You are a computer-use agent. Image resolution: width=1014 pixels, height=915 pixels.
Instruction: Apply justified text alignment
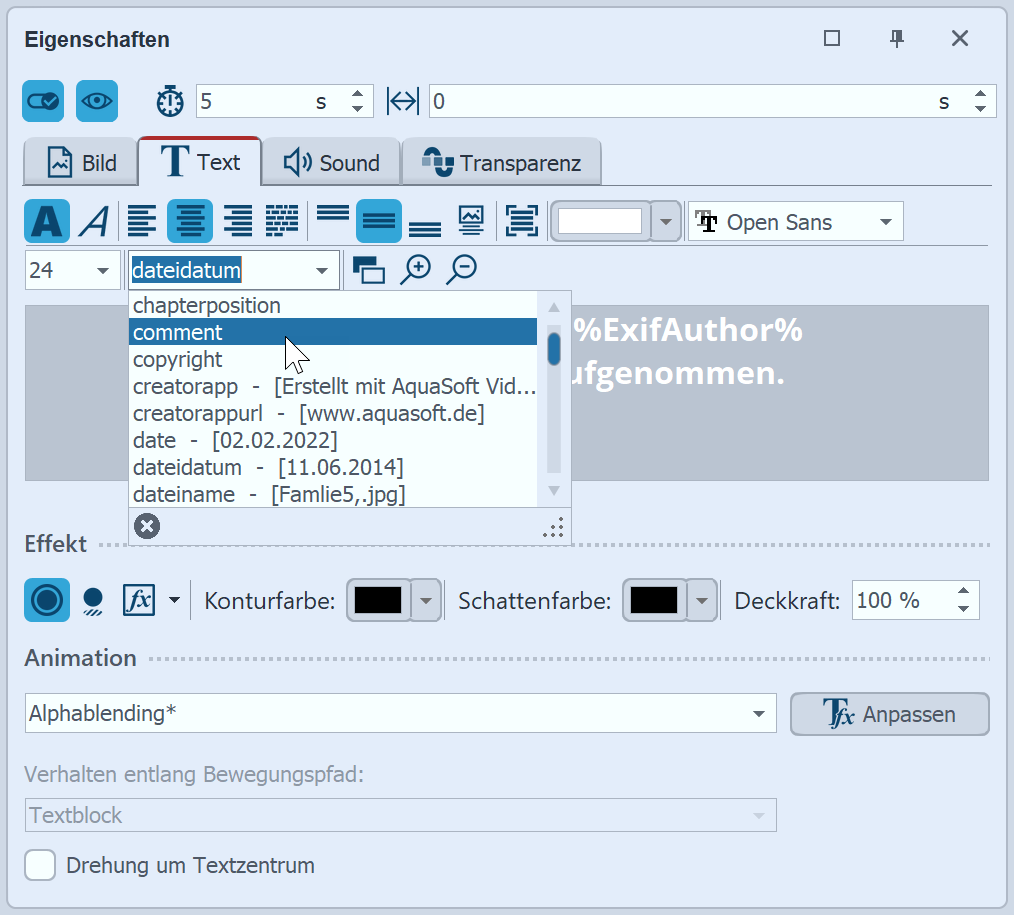pyautogui.click(x=282, y=221)
